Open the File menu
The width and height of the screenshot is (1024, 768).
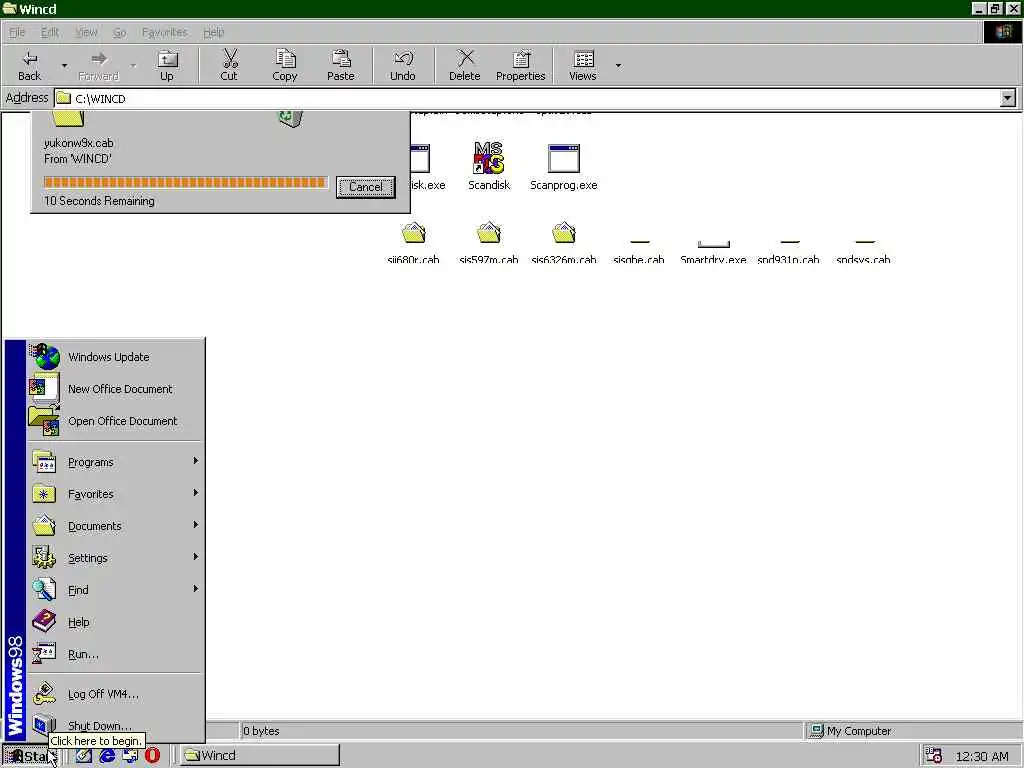click(x=17, y=32)
